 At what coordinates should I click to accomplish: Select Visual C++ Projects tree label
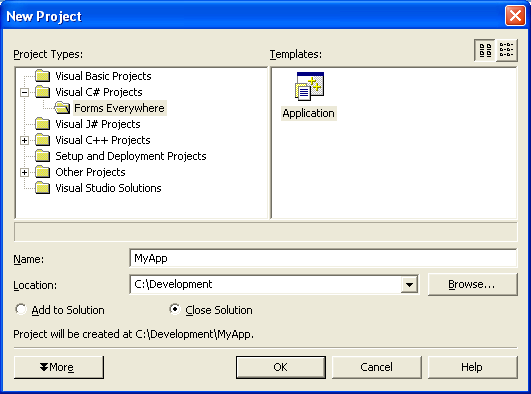click(x=103, y=140)
